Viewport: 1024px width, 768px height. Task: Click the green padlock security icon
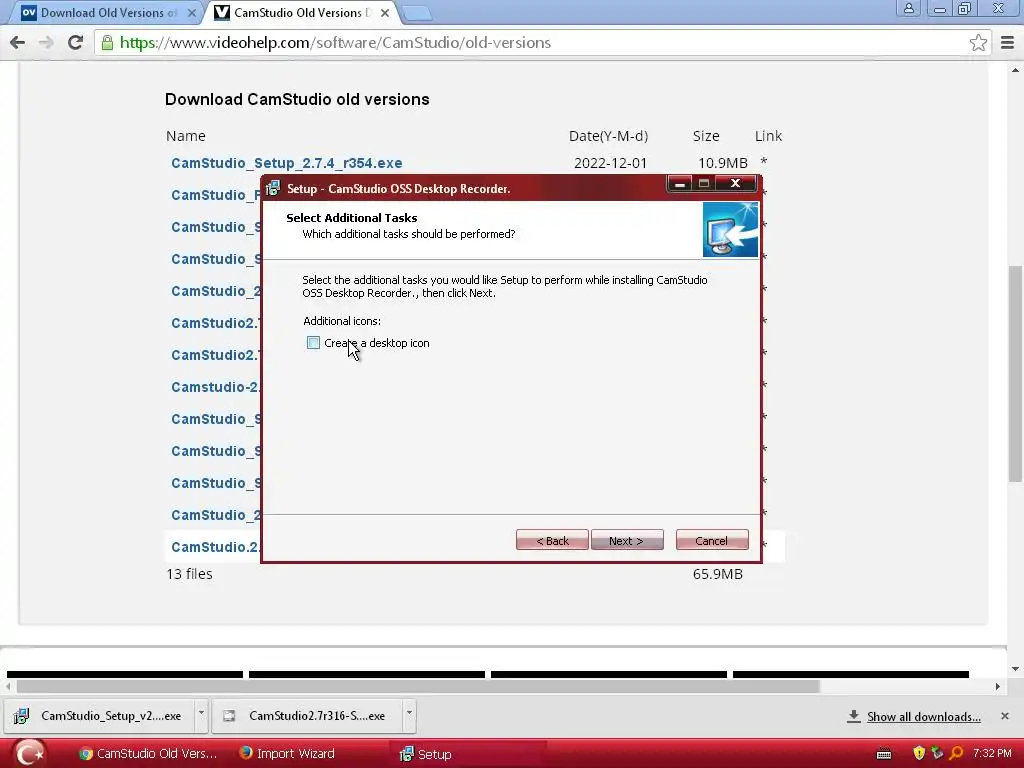(108, 42)
